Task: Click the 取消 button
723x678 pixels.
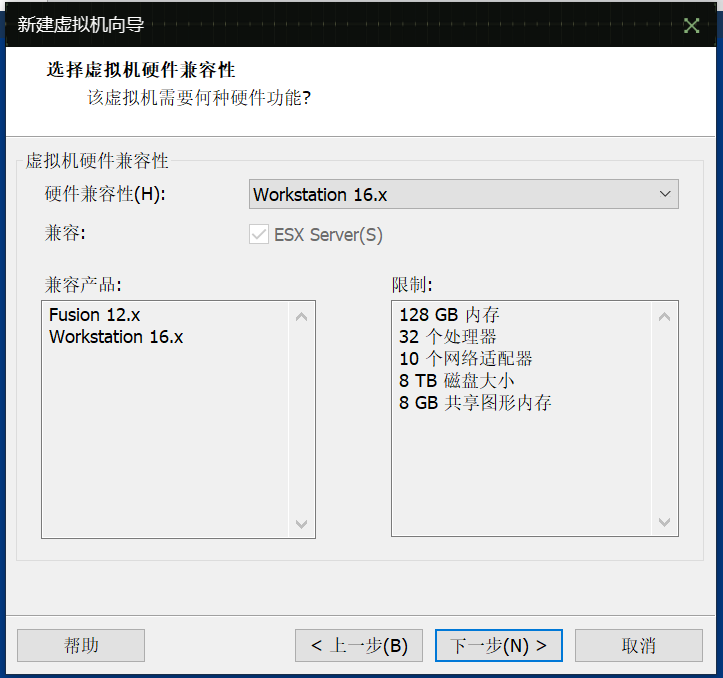Action: click(x=639, y=645)
